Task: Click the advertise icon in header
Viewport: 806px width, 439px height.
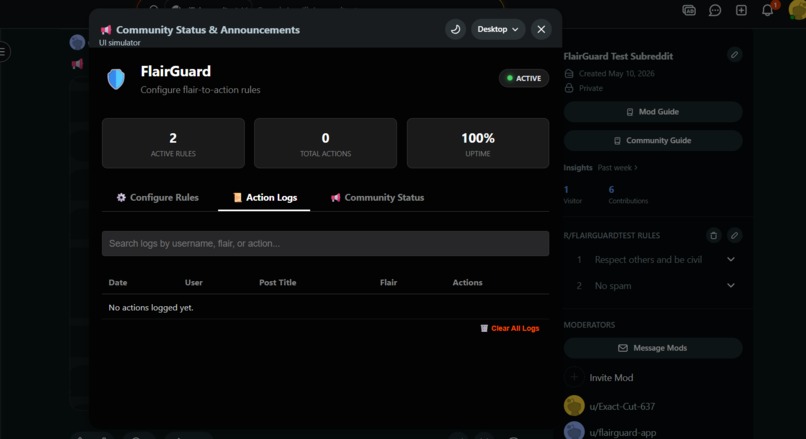Action: [689, 10]
